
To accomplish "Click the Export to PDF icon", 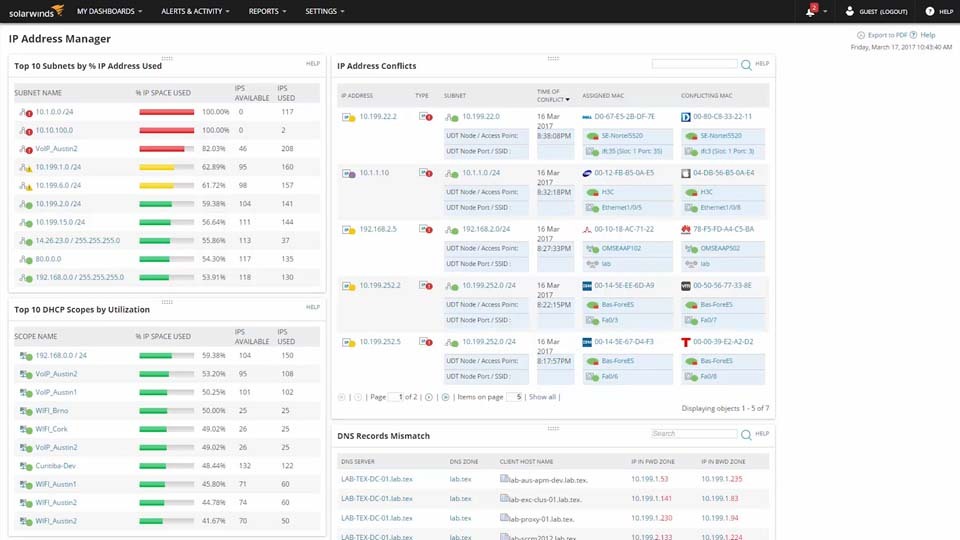I will click(861, 36).
